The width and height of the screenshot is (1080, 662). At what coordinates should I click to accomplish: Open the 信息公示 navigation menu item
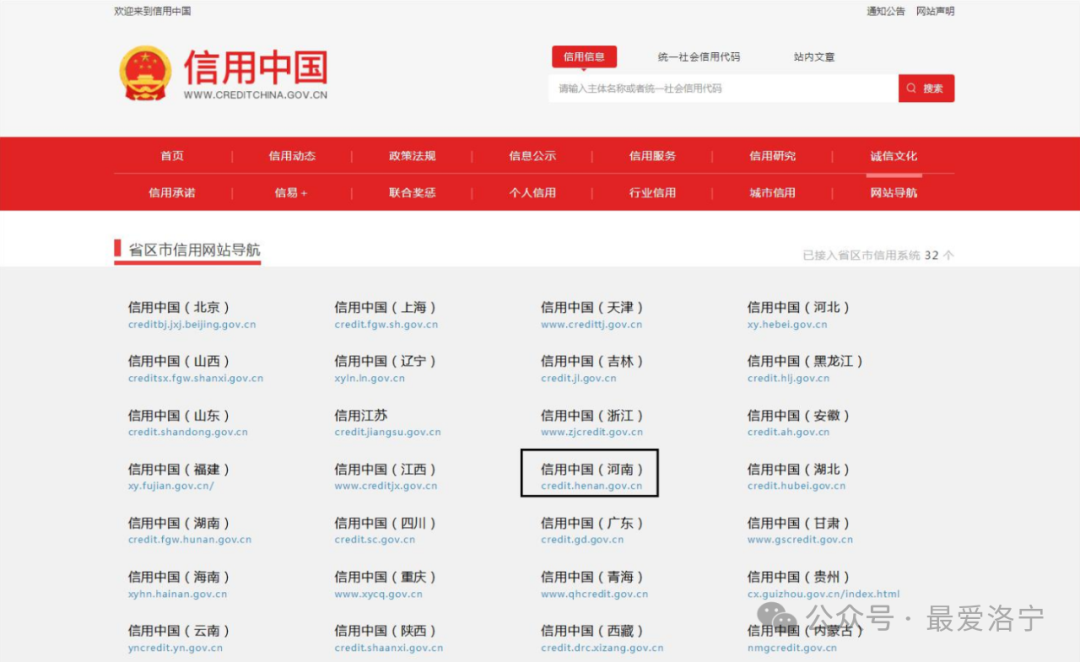click(532, 156)
